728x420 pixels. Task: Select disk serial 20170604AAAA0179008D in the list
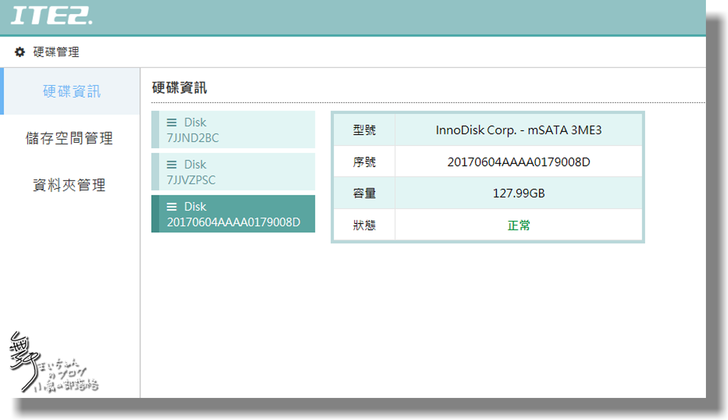(x=232, y=221)
